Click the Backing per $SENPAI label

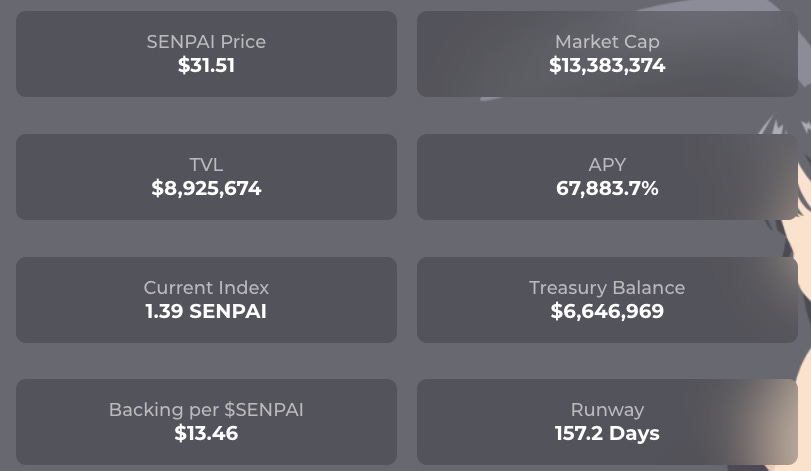pos(206,410)
